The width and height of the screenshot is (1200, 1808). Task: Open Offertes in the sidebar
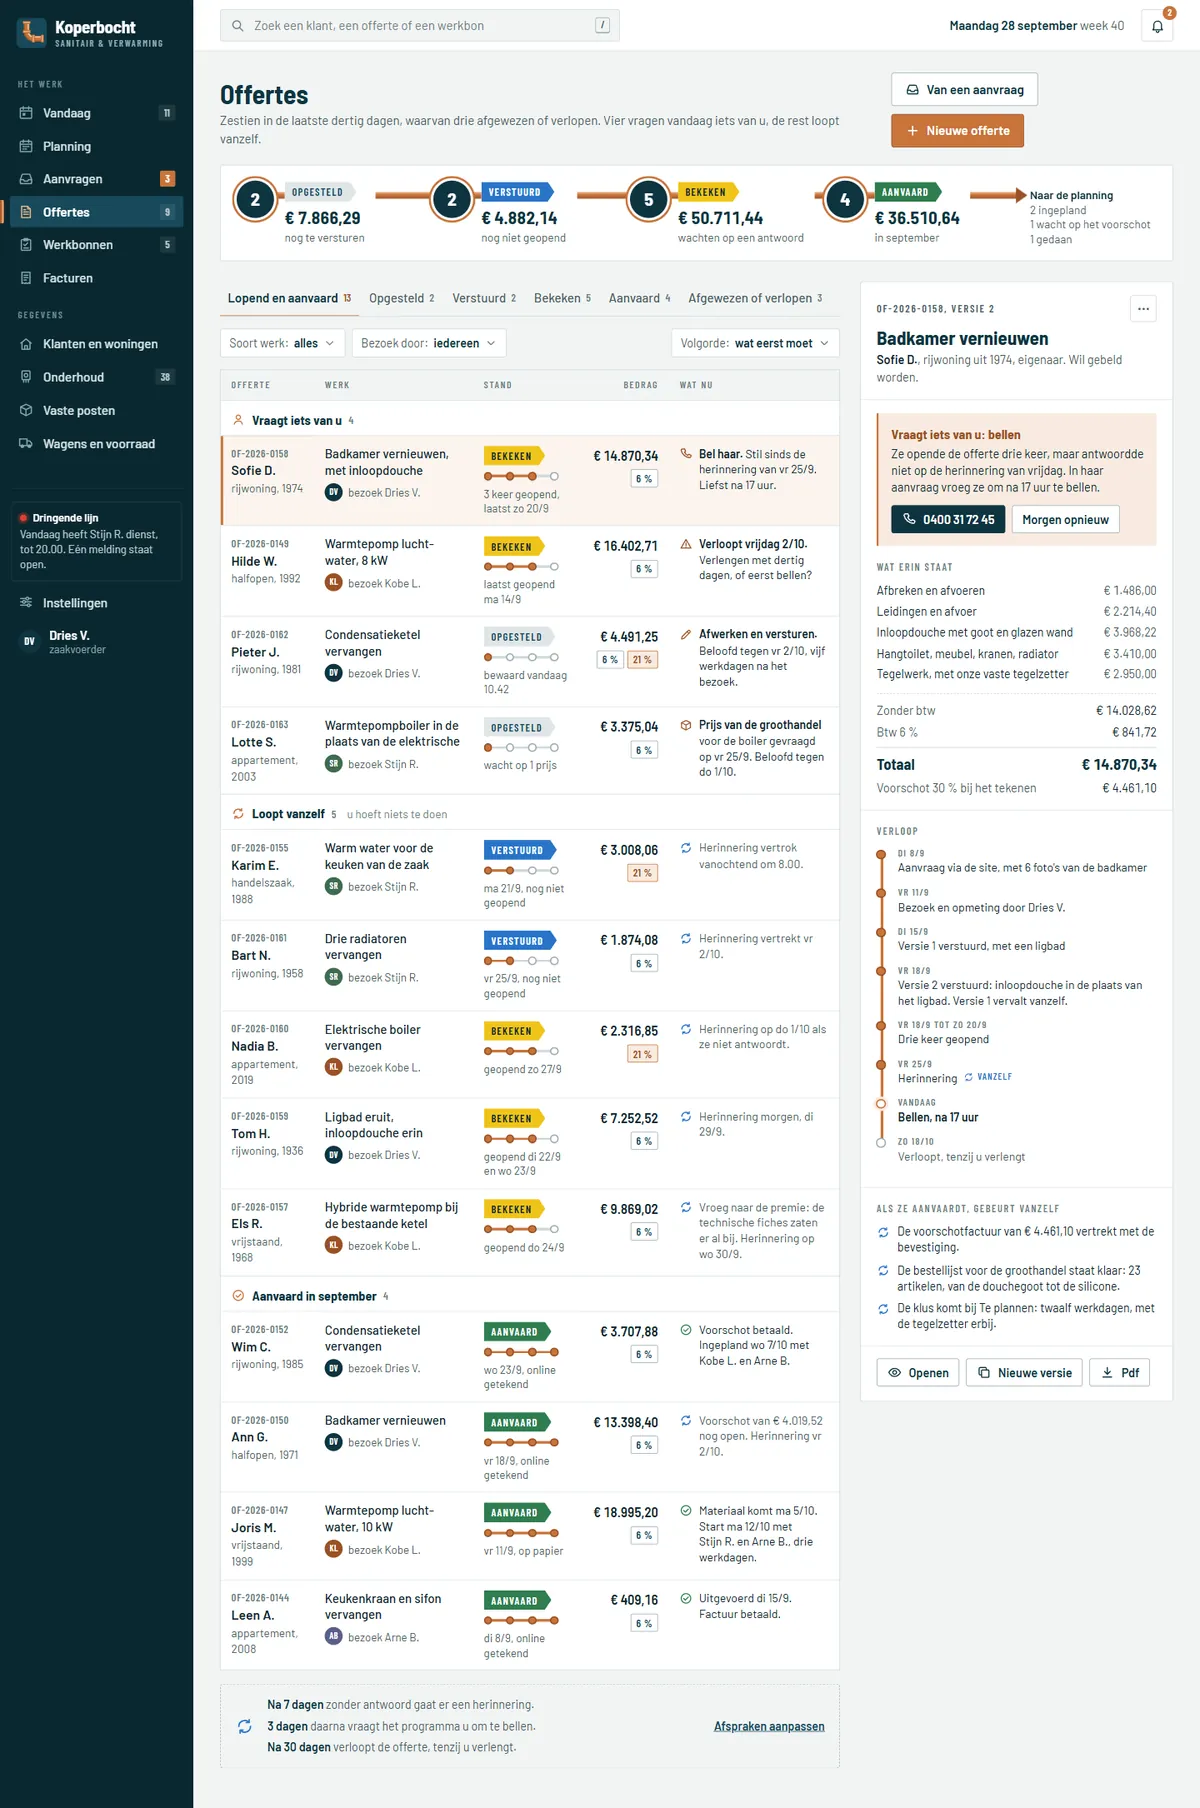[x=96, y=212]
